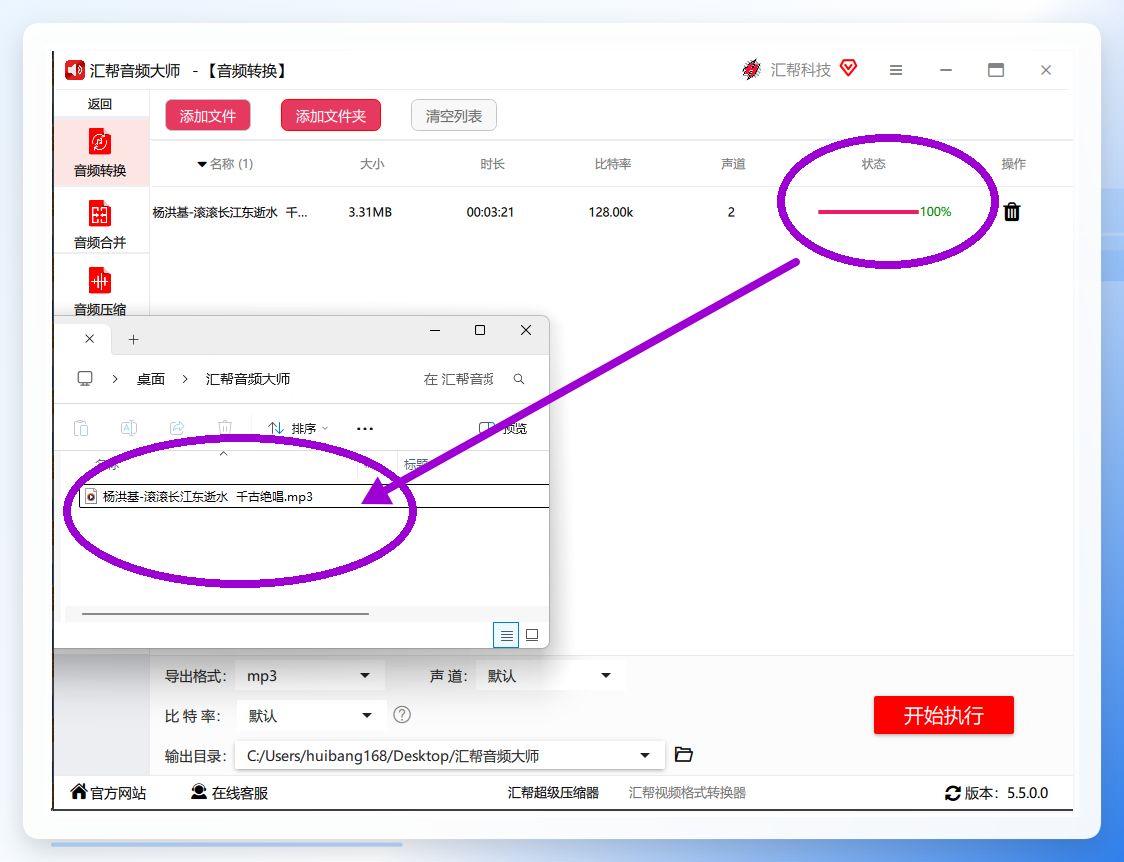
Task: Click the Explorer collapse chevron above columns
Action: 224,454
